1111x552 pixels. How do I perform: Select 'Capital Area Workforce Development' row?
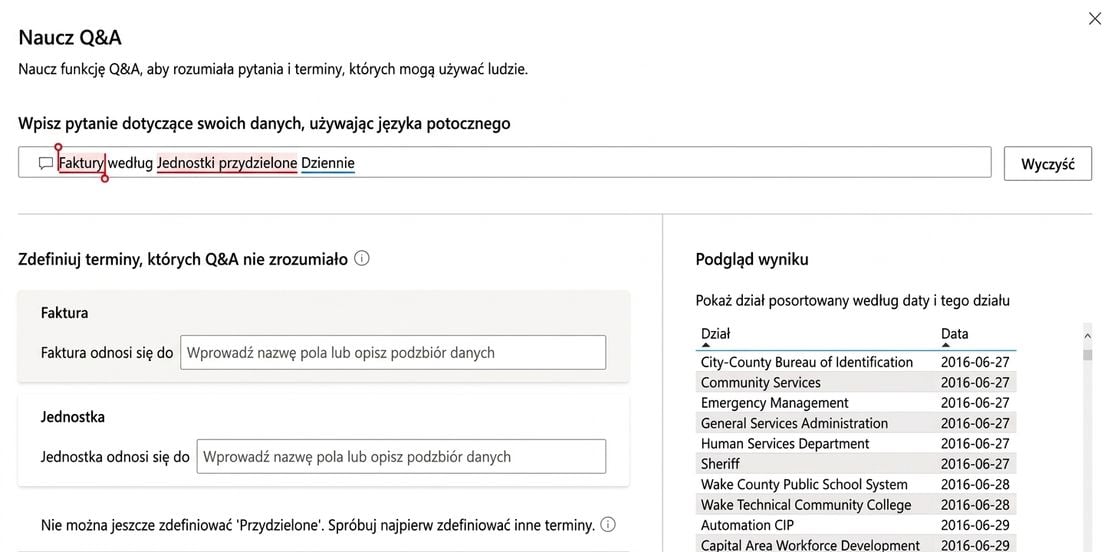pos(856,544)
